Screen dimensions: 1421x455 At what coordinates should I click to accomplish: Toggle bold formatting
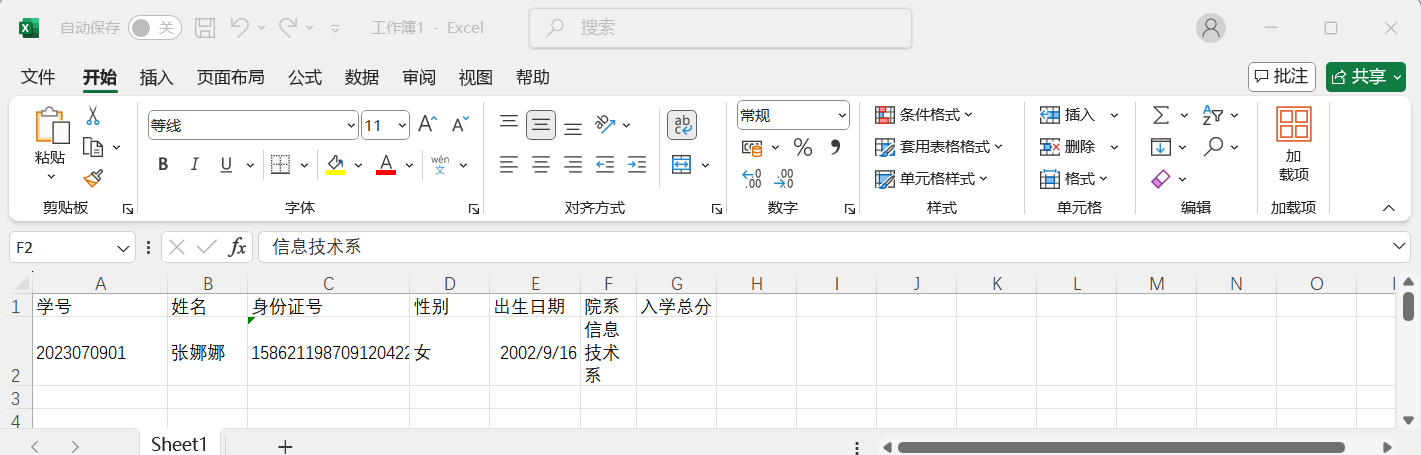coord(163,165)
